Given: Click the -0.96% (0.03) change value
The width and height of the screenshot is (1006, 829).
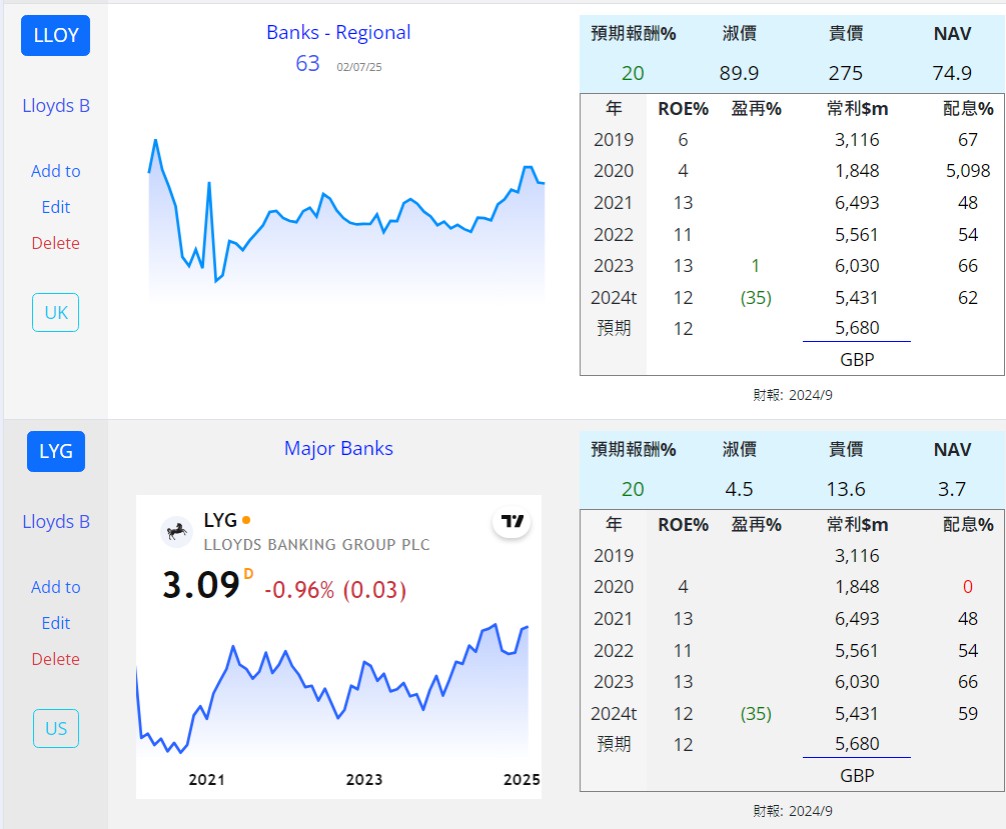Looking at the screenshot, I should coord(336,590).
